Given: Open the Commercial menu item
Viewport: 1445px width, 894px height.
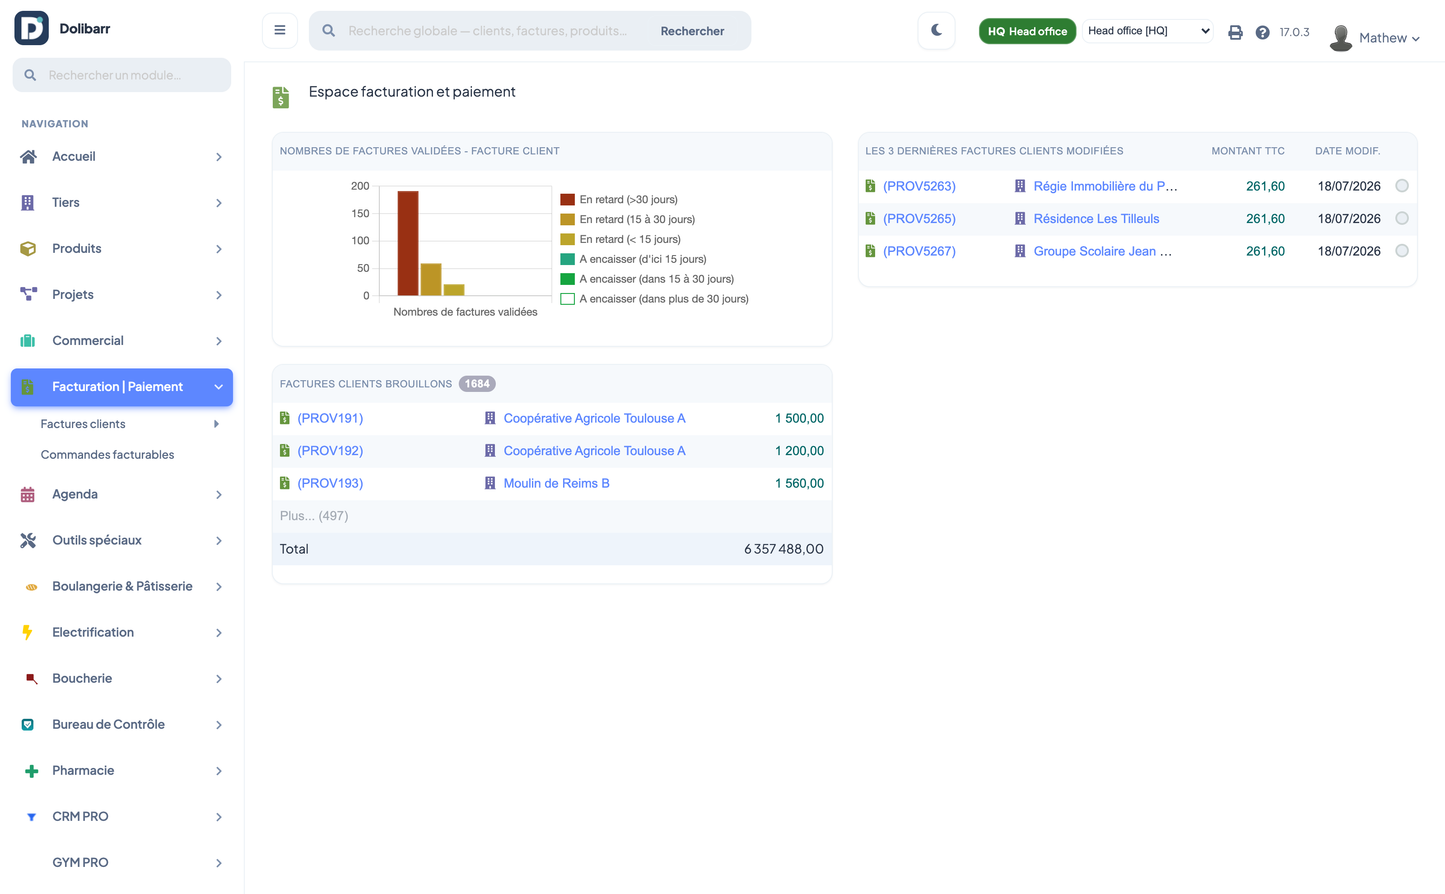Looking at the screenshot, I should (122, 341).
